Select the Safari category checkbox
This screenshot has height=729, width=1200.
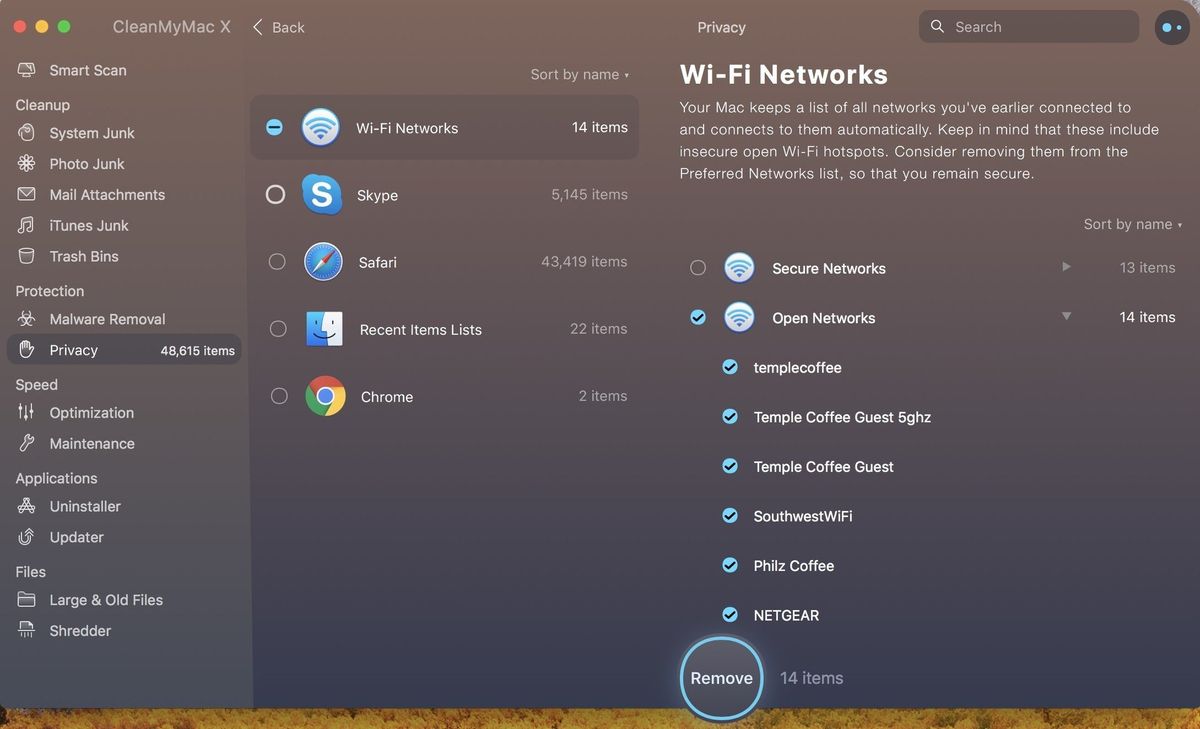point(277,262)
